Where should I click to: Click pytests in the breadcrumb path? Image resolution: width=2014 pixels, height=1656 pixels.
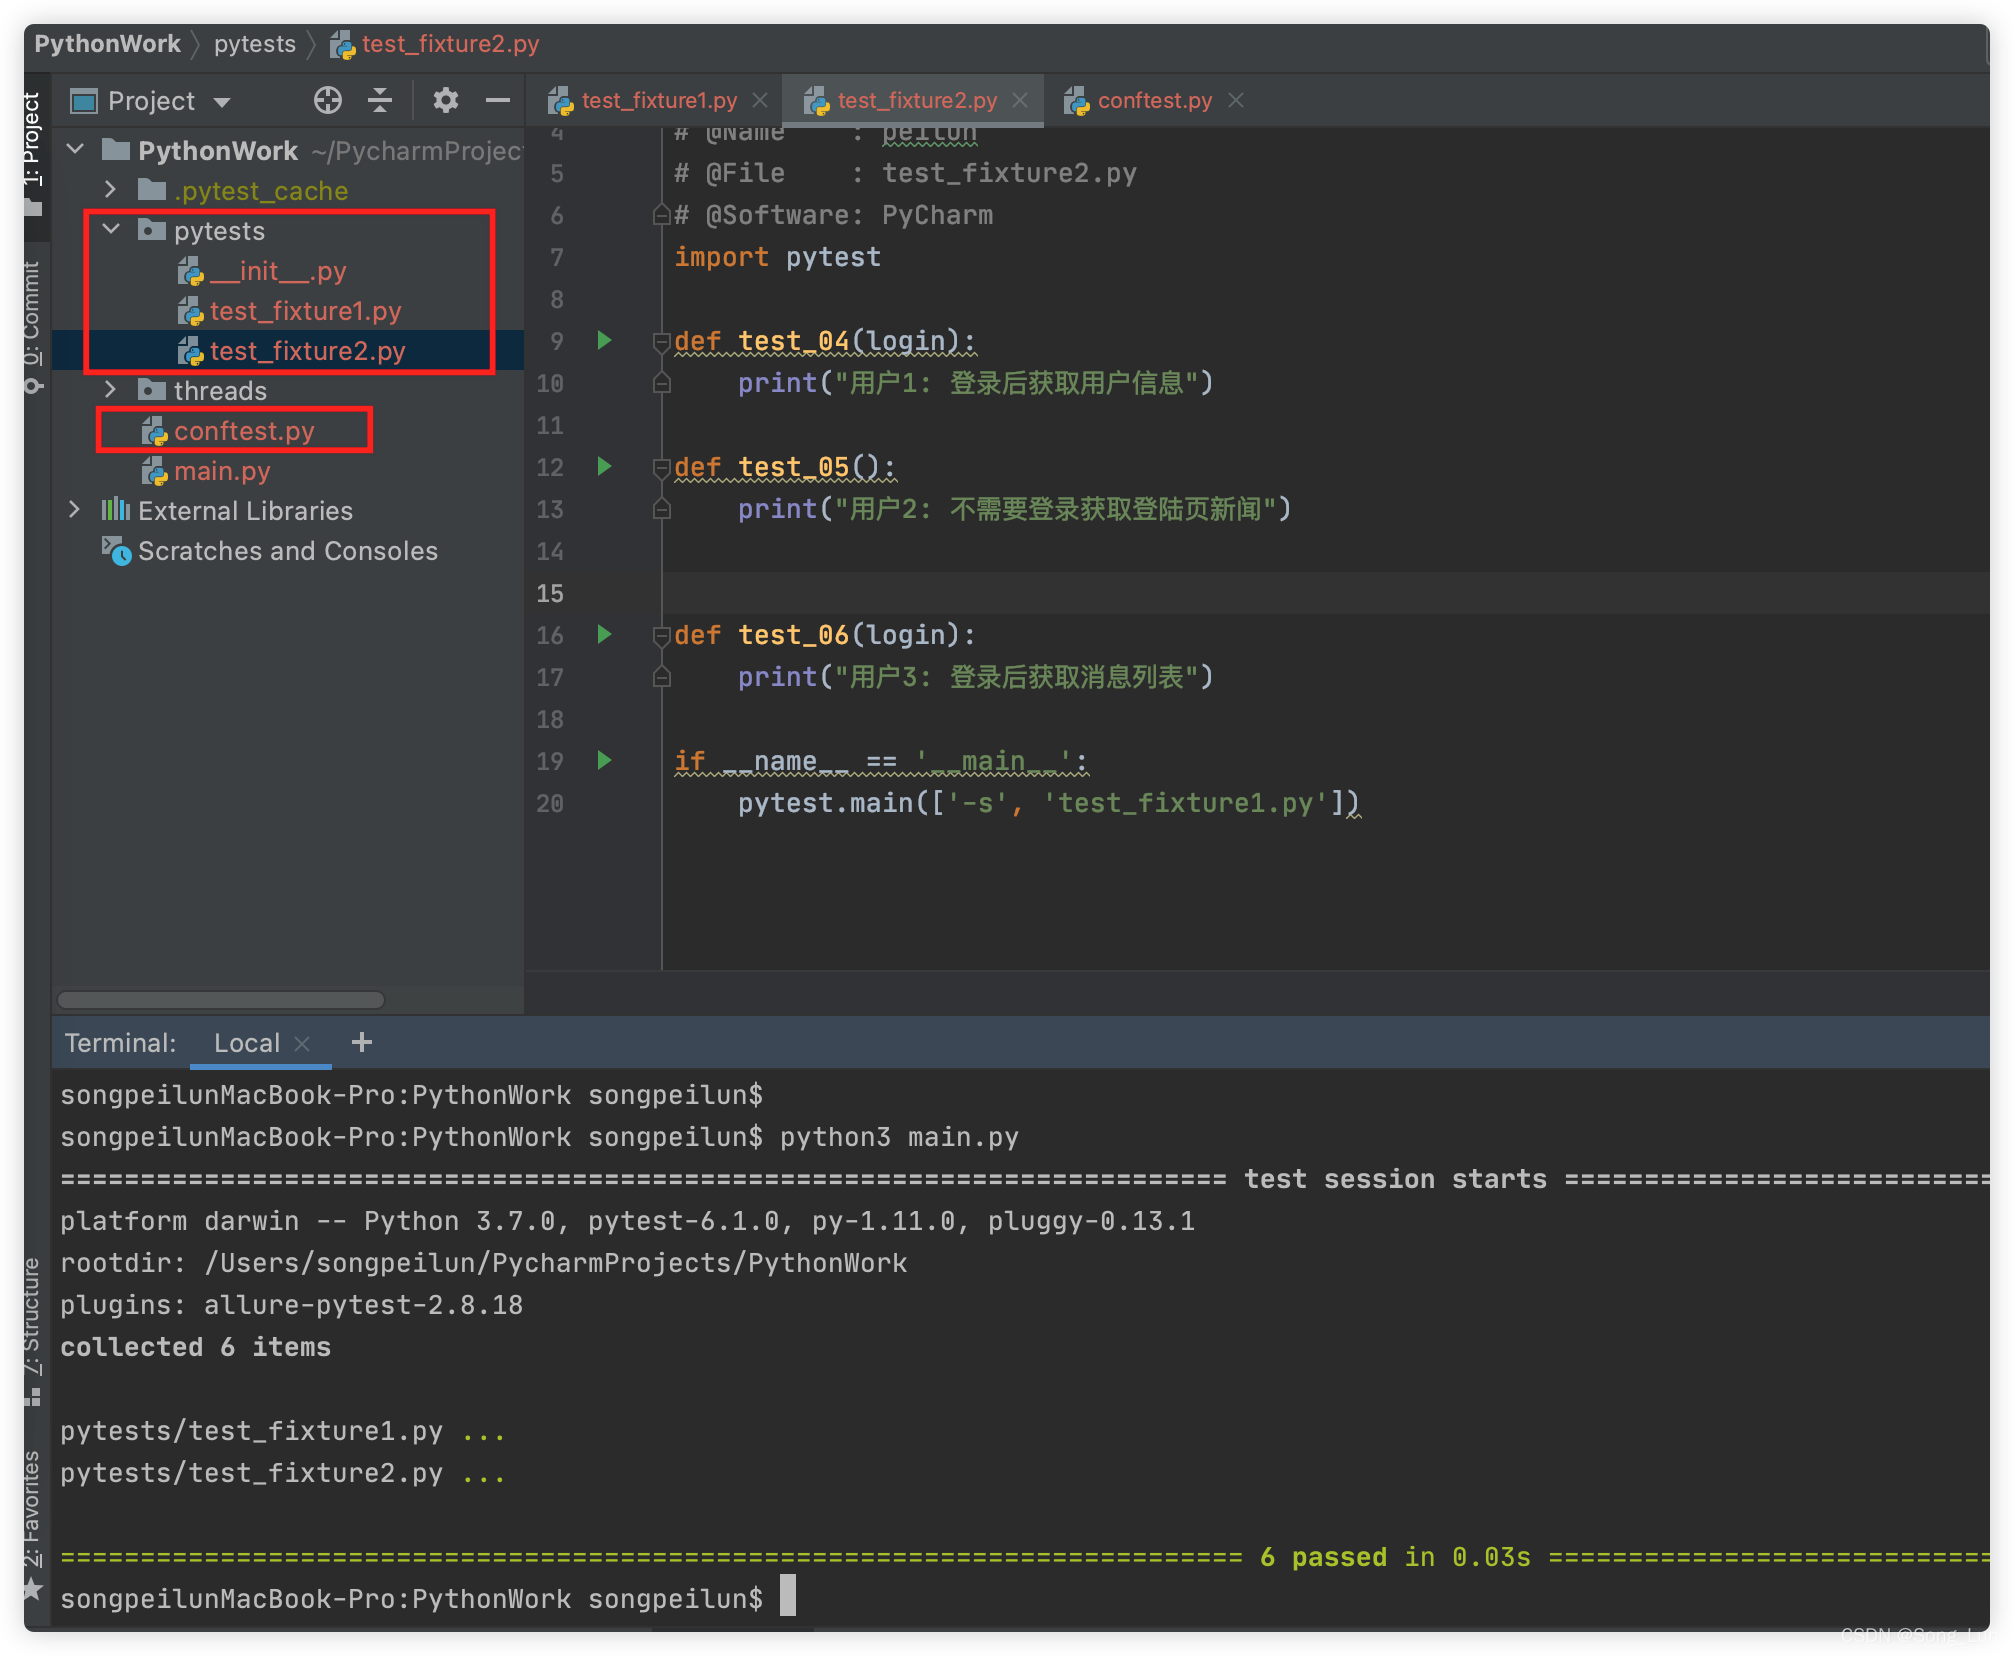(x=254, y=44)
